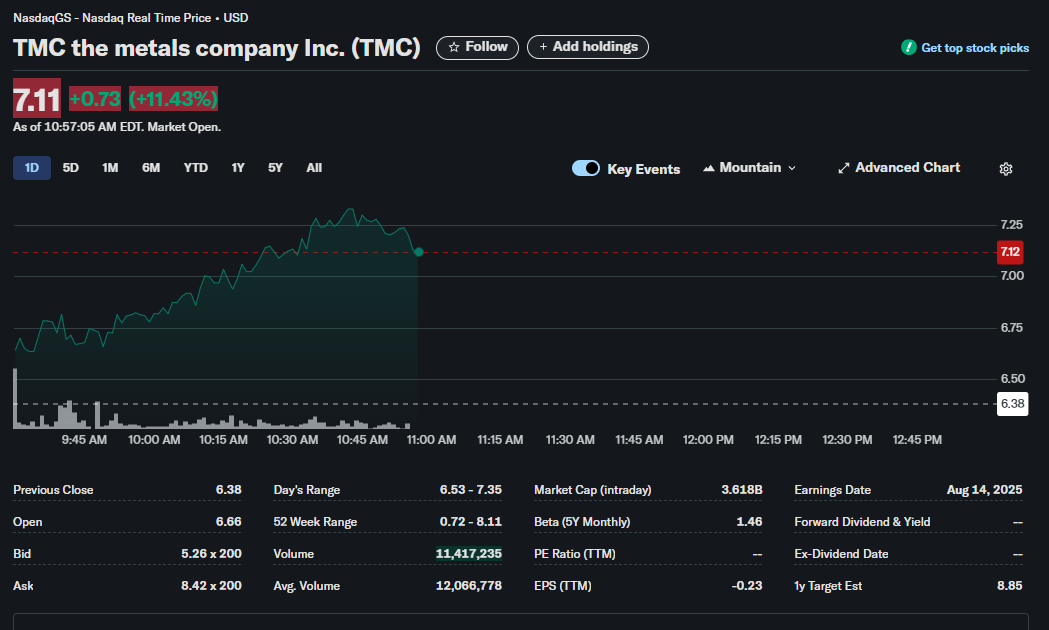Open chart settings gear icon
The height and width of the screenshot is (630, 1049).
coord(1006,169)
